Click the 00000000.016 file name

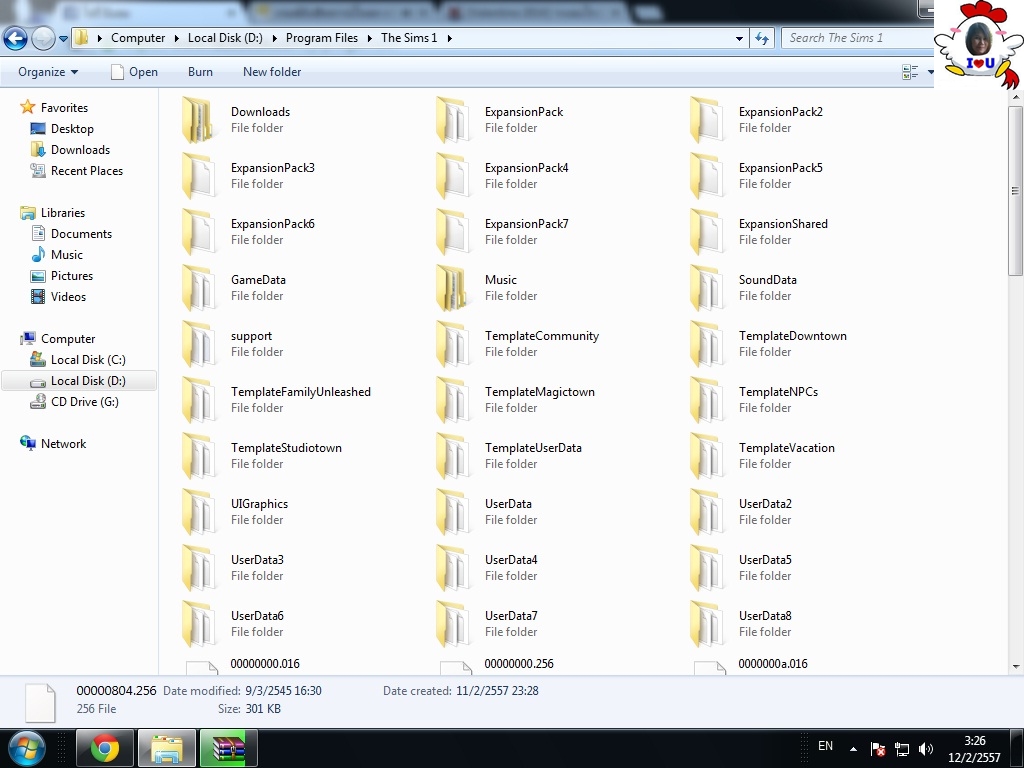tap(265, 664)
